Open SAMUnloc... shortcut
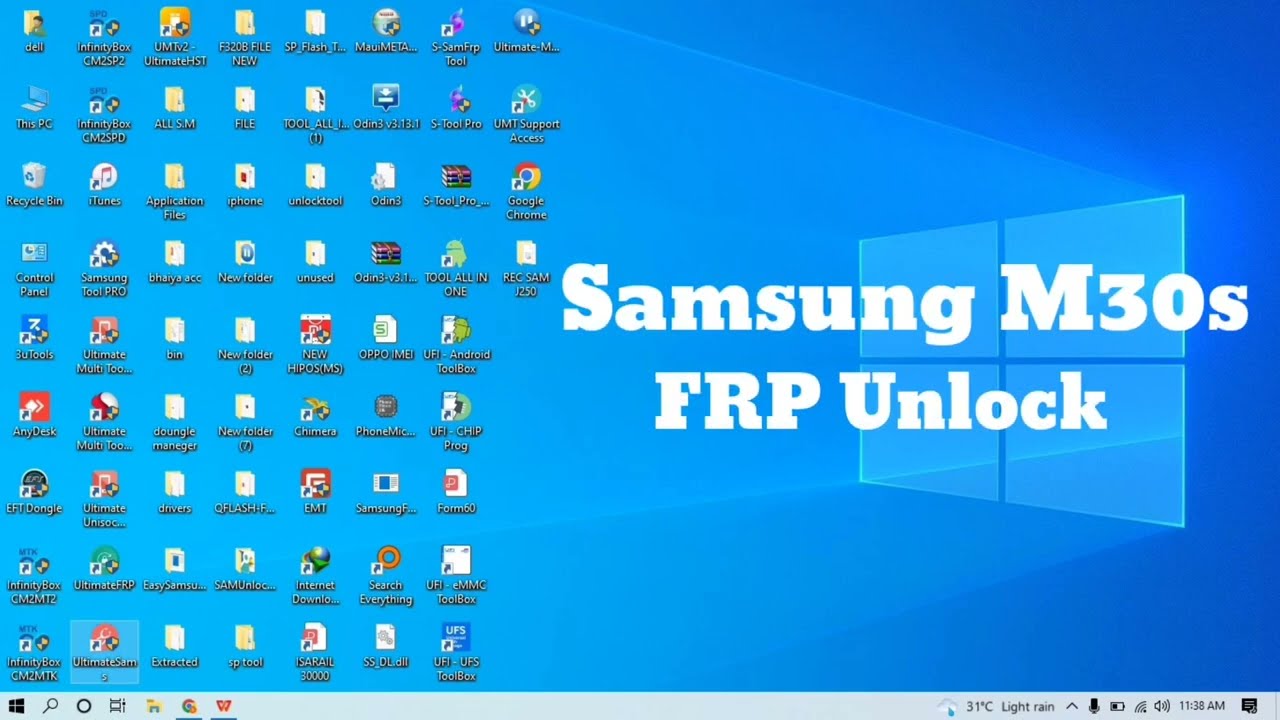This screenshot has height=720, width=1280. click(245, 568)
